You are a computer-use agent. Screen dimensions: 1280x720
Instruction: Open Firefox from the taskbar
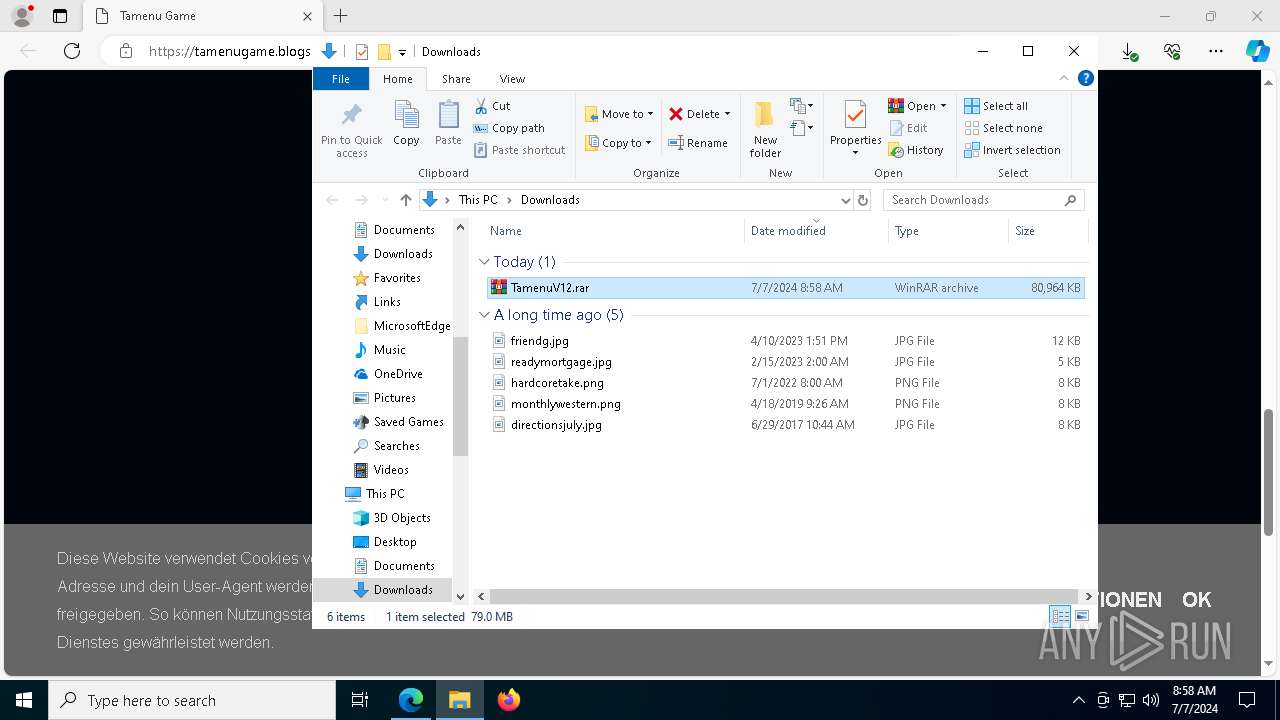(x=509, y=700)
